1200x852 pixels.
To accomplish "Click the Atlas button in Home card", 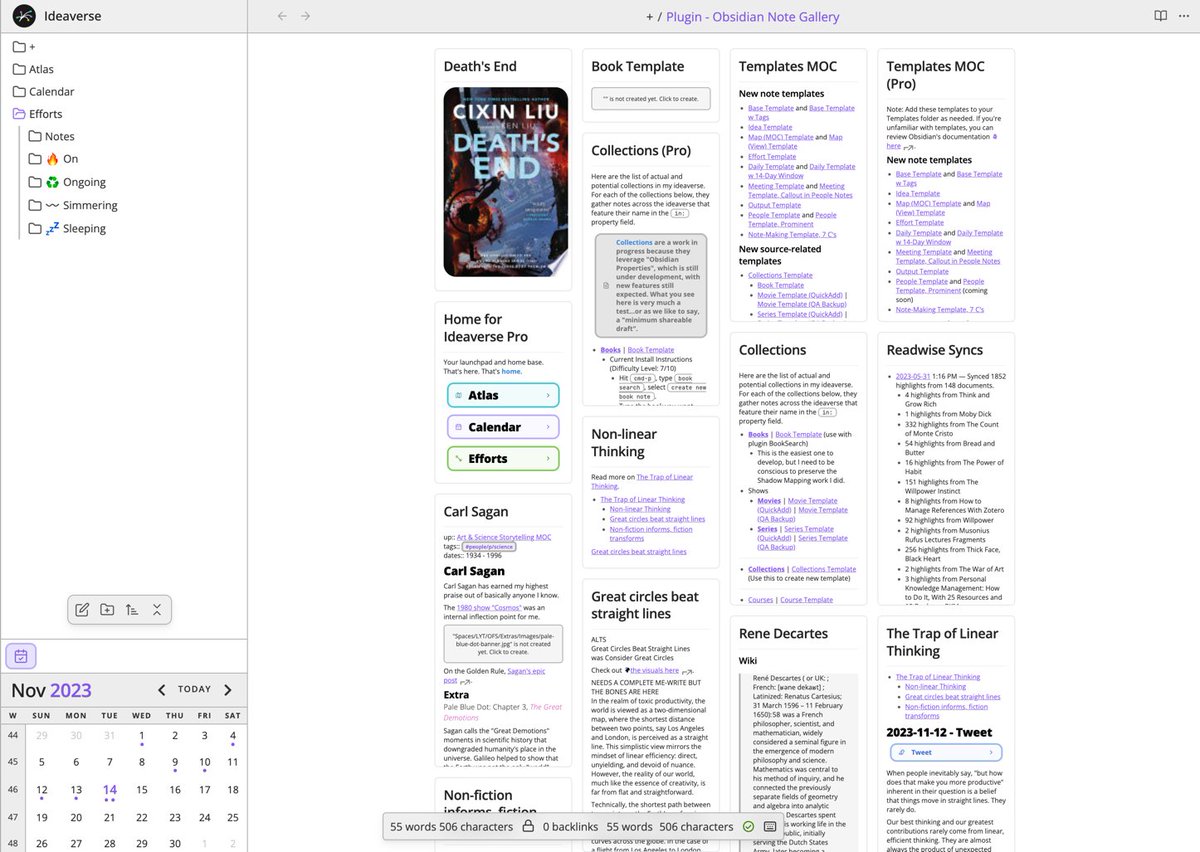I will (x=503, y=396).
